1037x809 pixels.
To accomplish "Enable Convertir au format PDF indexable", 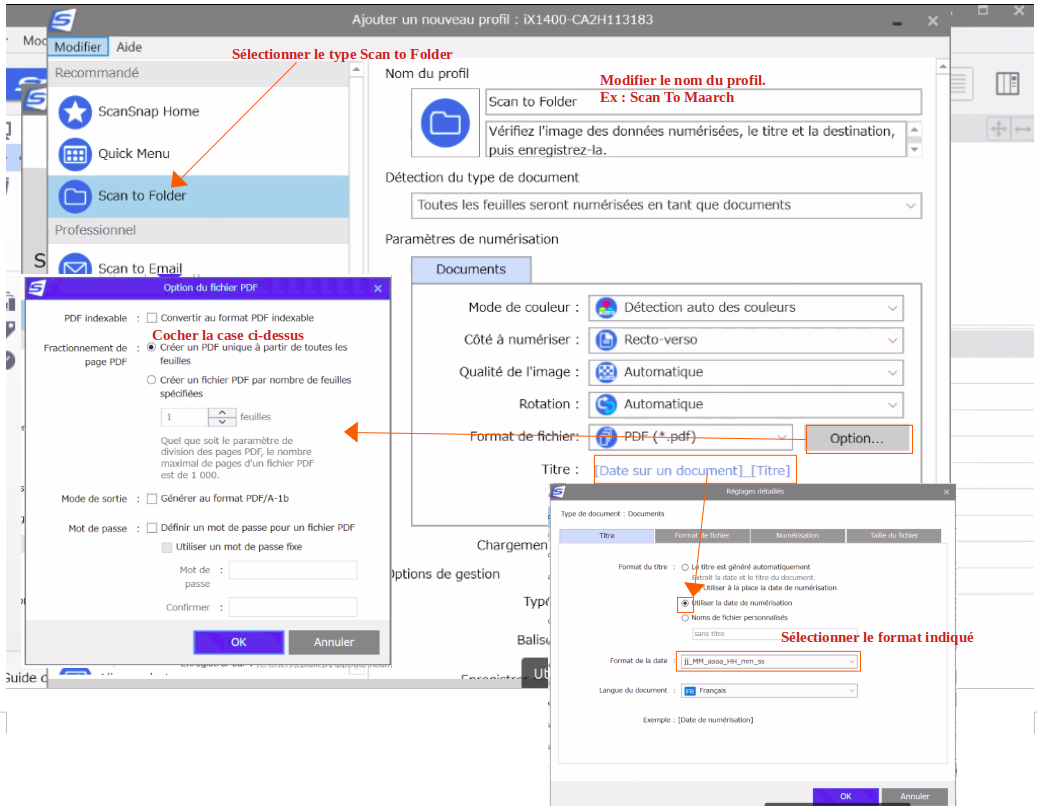I will pos(151,318).
